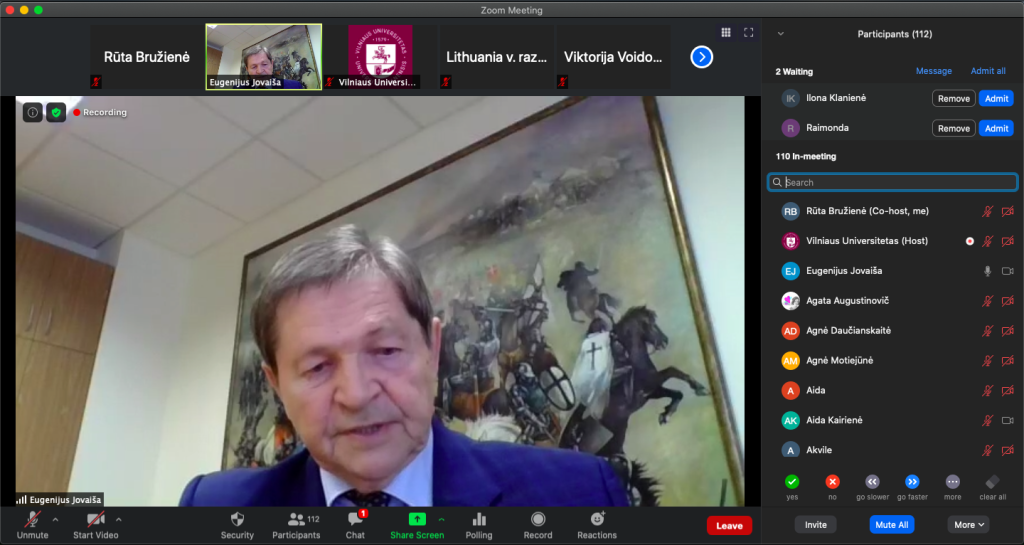Screen dimensions: 1024x545
Task: Click the Mute All button
Action: pyautogui.click(x=891, y=524)
